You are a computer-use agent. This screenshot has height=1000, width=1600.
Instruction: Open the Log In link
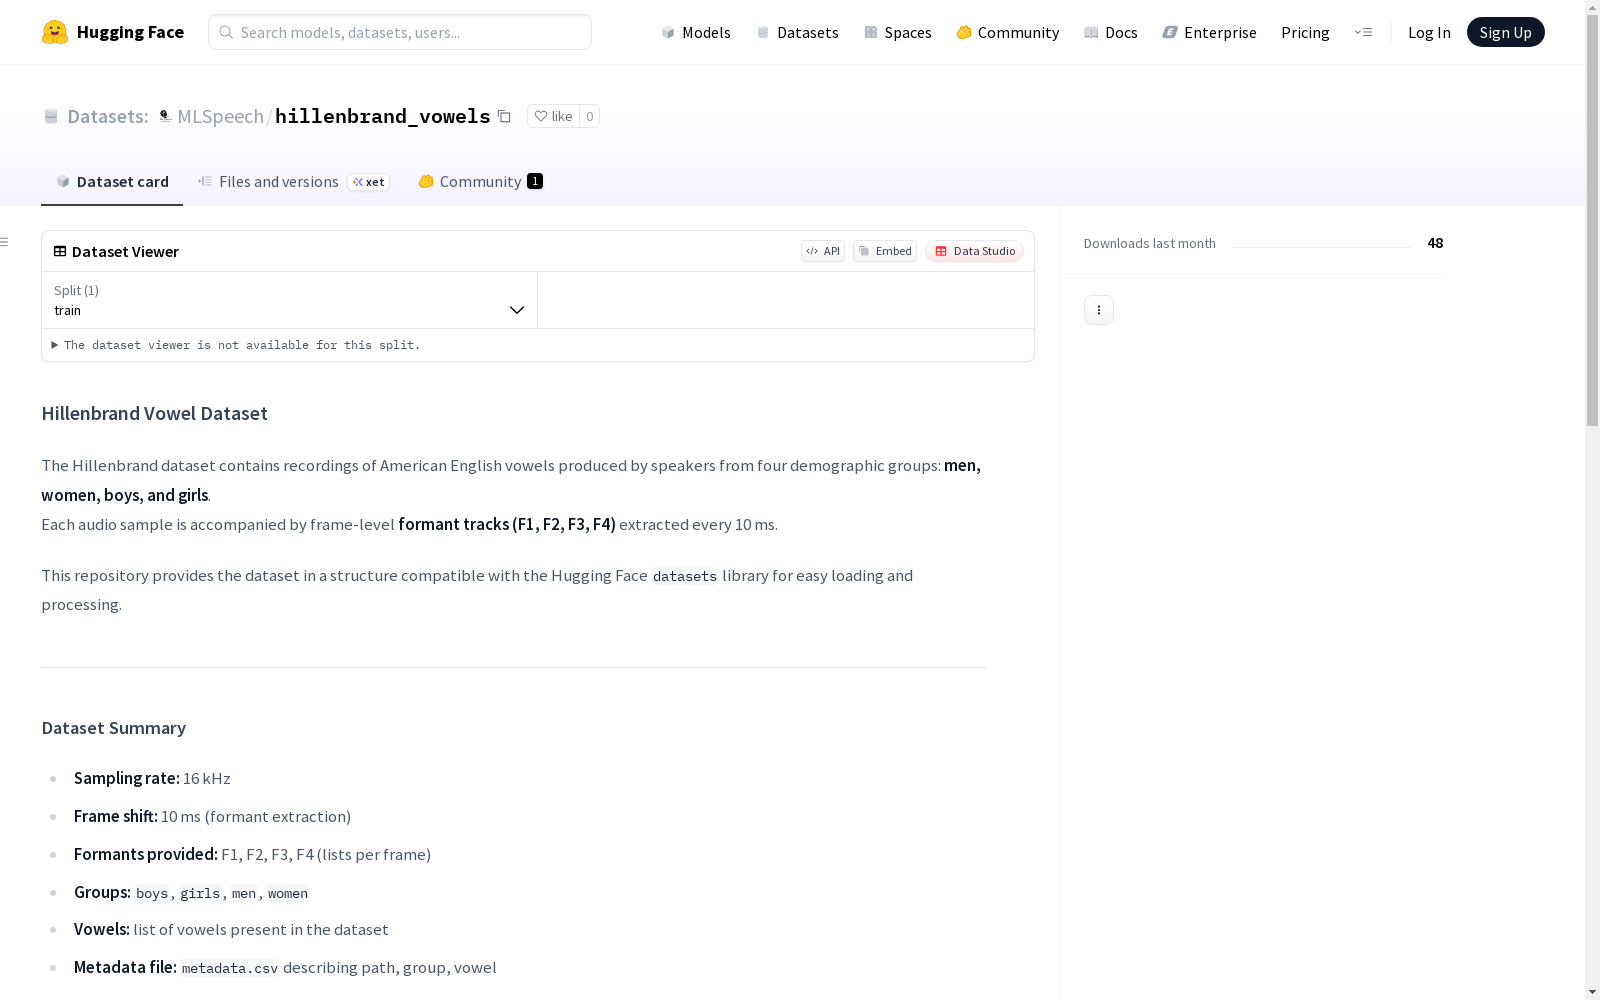[1429, 32]
